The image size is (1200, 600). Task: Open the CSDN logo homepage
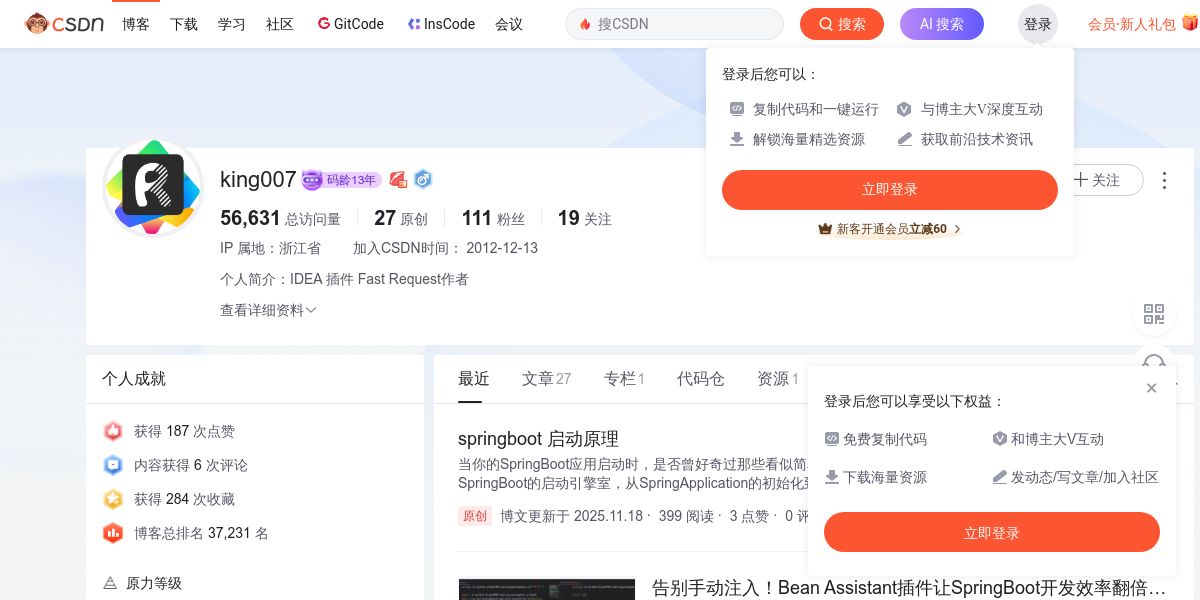pos(64,23)
